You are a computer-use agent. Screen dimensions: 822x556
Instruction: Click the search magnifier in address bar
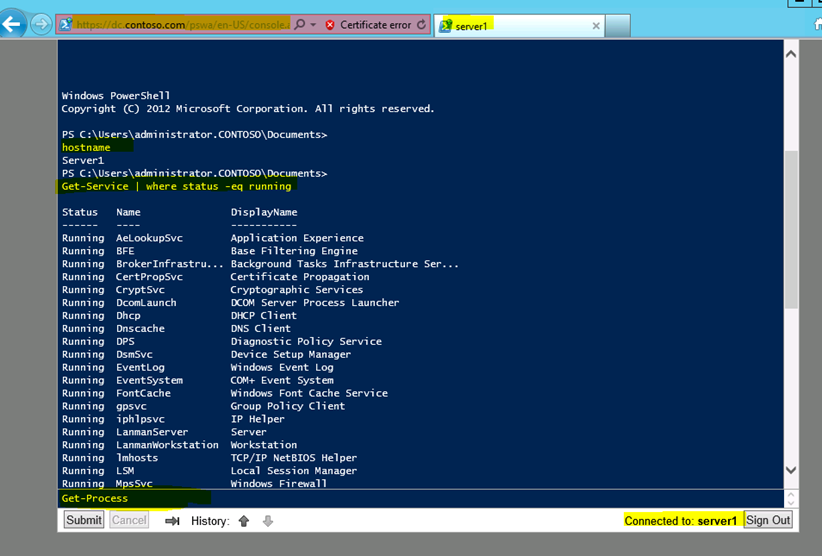click(299, 25)
